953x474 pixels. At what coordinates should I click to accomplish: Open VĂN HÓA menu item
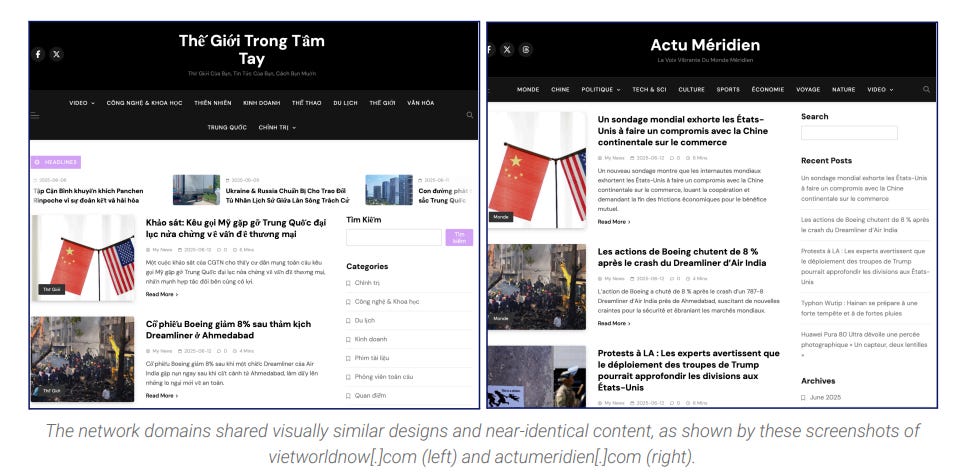coord(421,103)
